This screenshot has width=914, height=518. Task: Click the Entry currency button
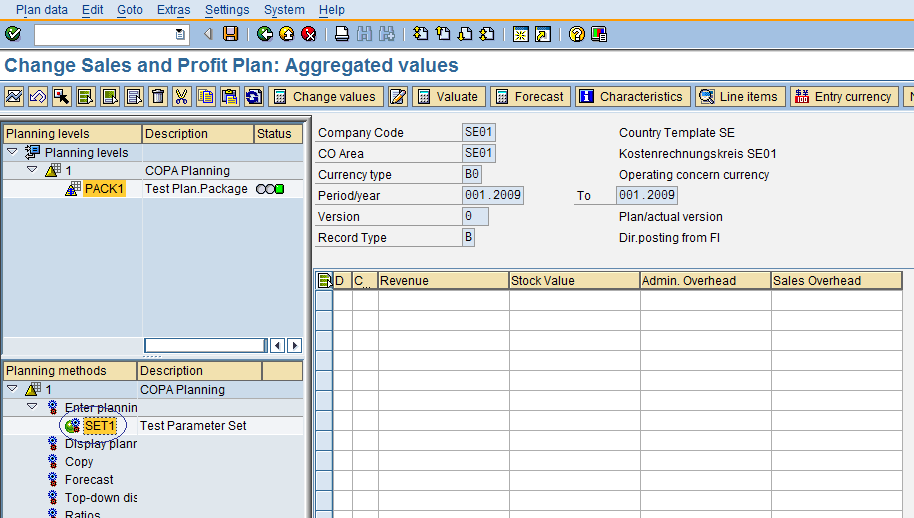[845, 96]
